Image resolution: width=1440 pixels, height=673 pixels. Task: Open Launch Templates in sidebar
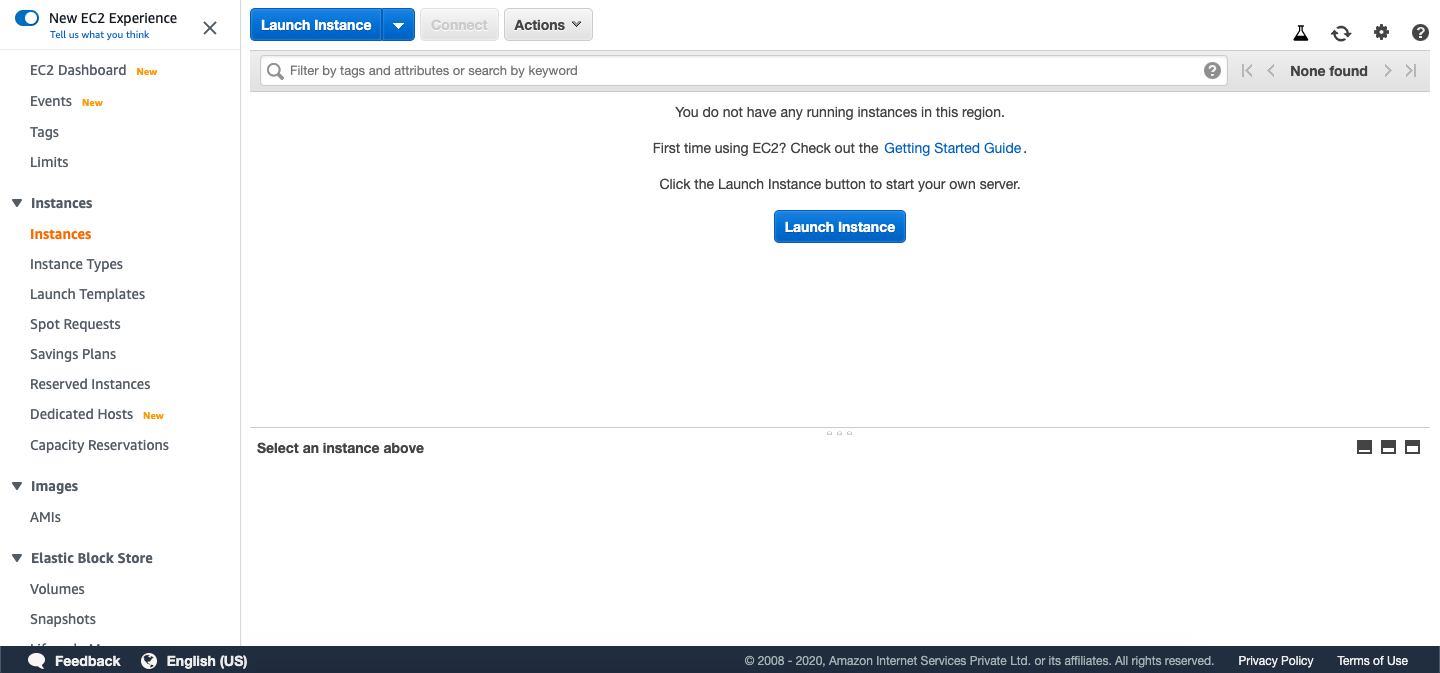(x=87, y=294)
